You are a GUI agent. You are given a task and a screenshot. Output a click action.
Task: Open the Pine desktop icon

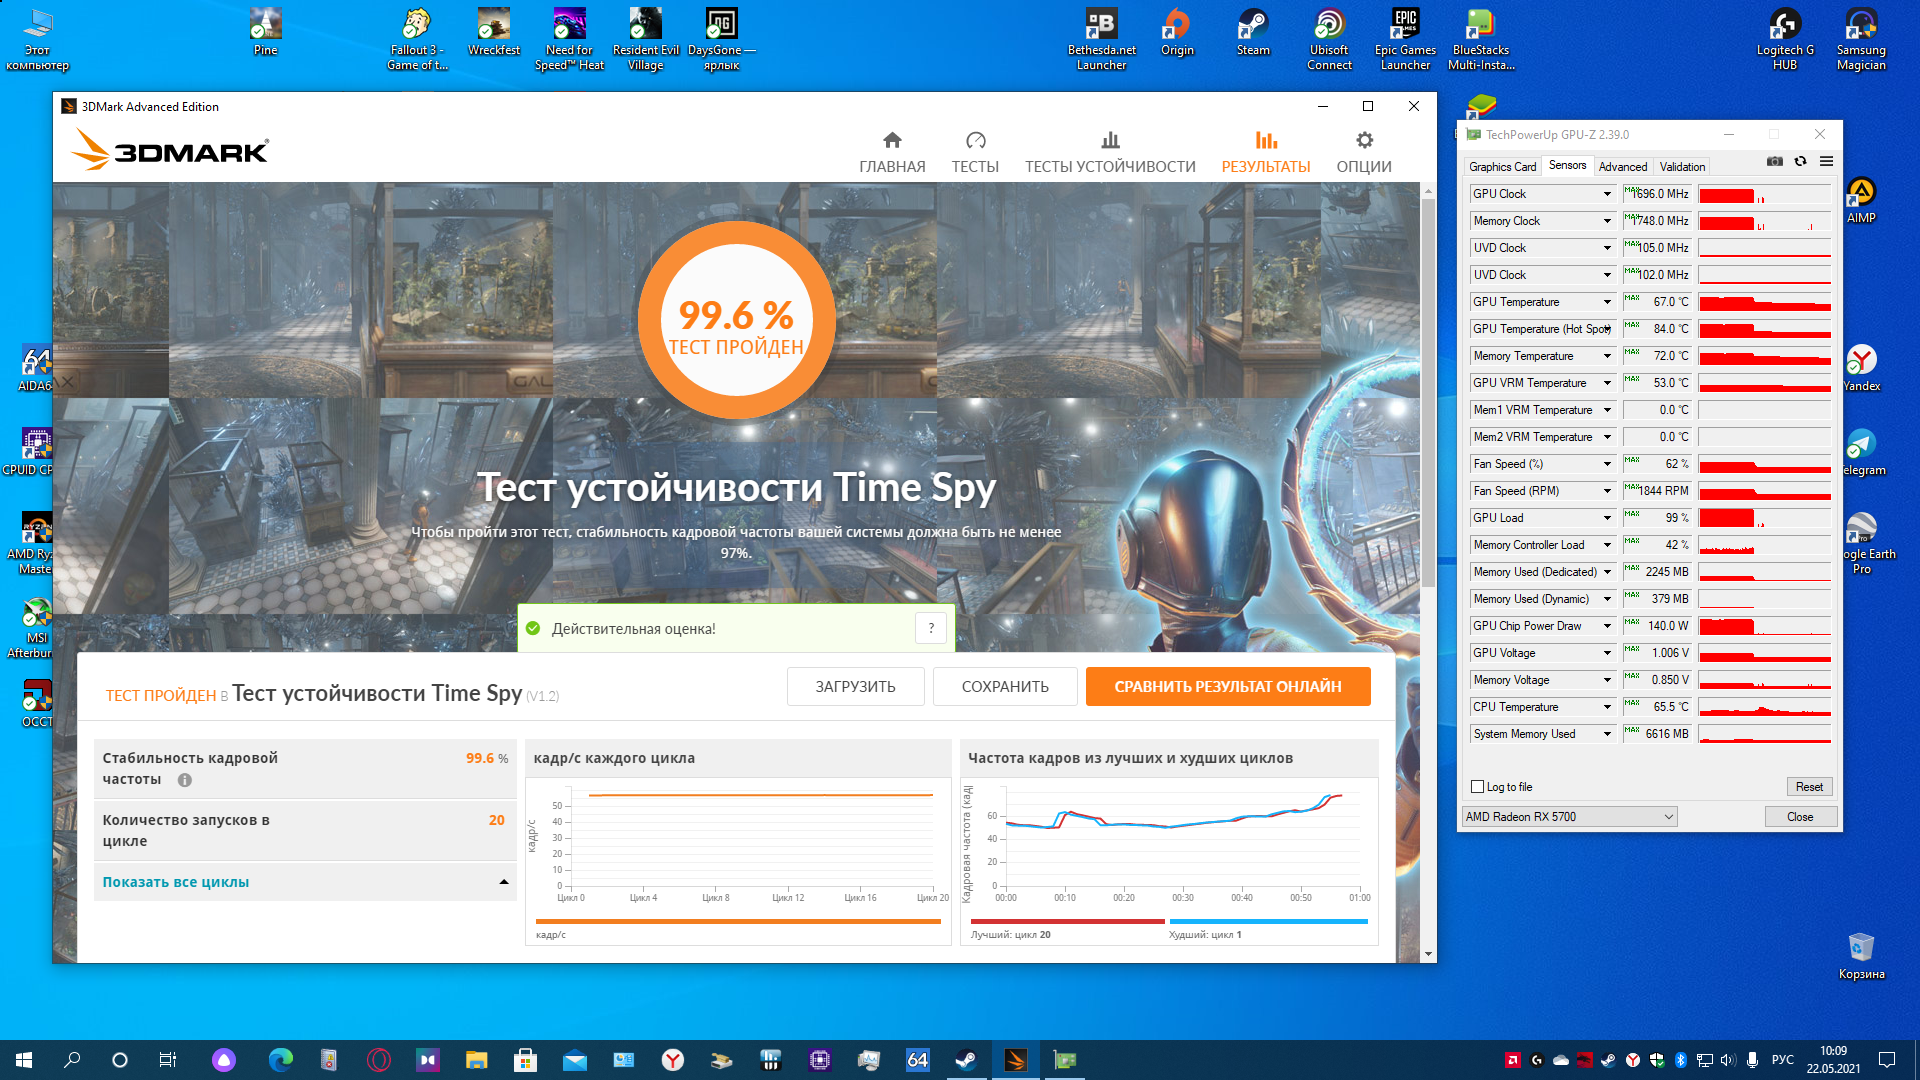[x=265, y=32]
